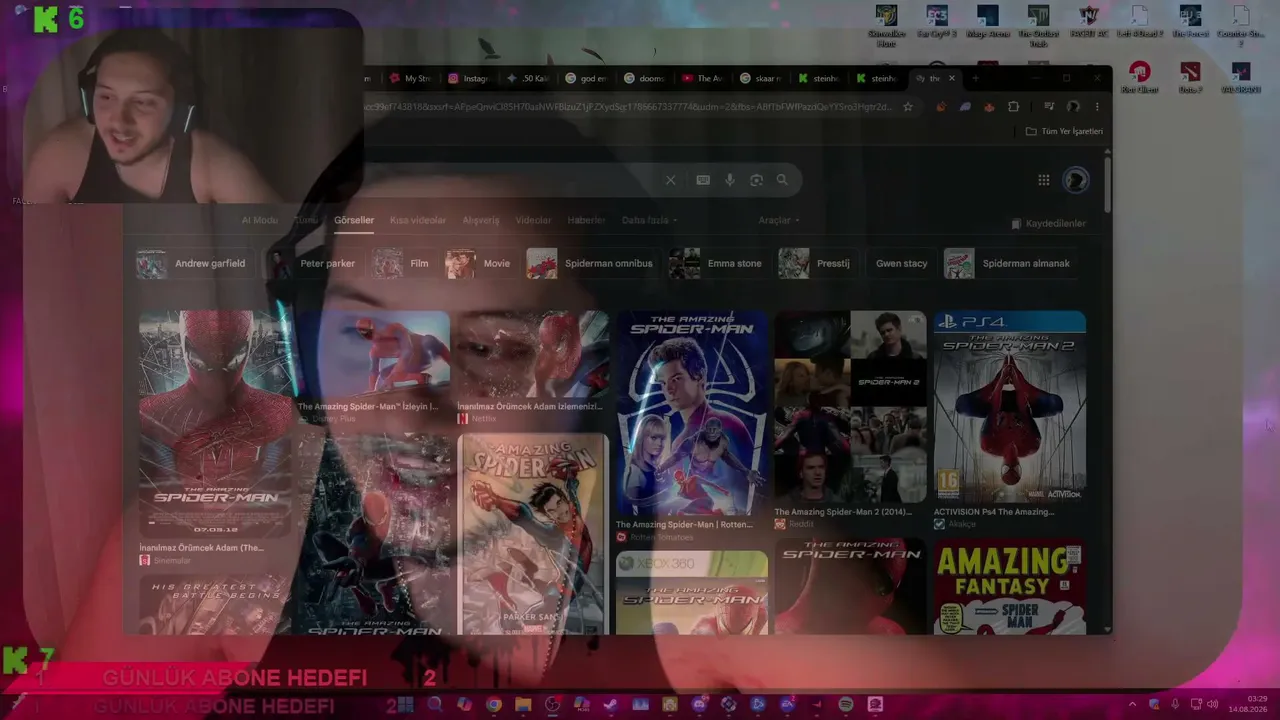This screenshot has width=1280, height=720.
Task: Filter images by Gwen stacy chip
Action: (x=902, y=263)
